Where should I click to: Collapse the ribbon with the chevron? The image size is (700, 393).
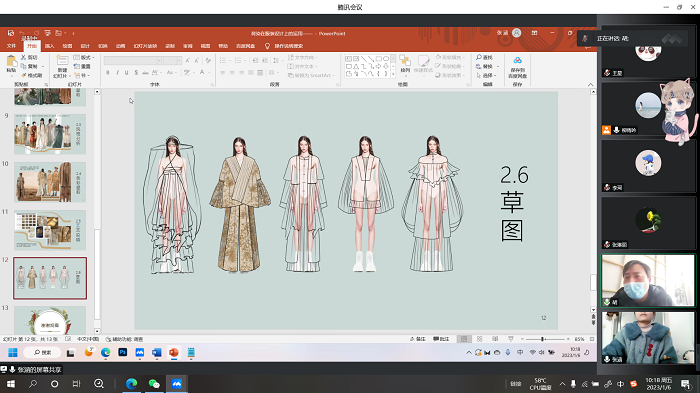590,84
